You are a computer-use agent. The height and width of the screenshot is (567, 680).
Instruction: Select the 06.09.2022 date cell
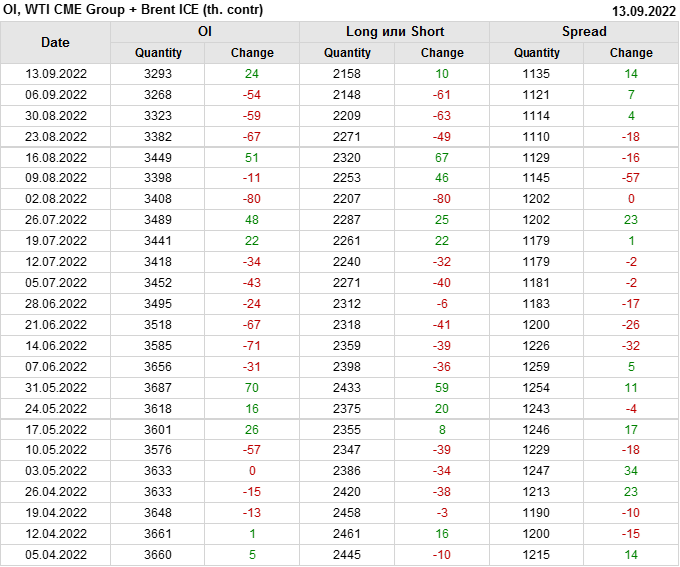[x=56, y=95]
